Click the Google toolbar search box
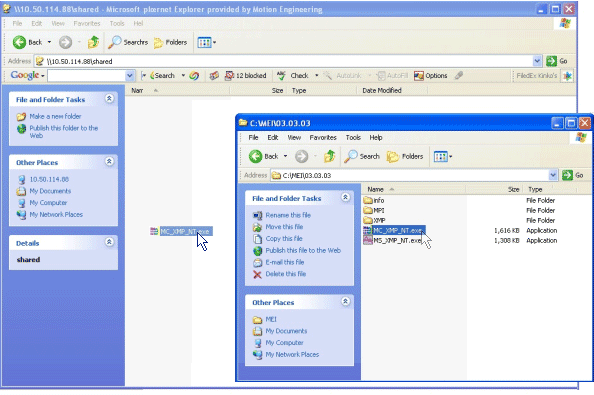This screenshot has width=594, height=395. pos(87,76)
